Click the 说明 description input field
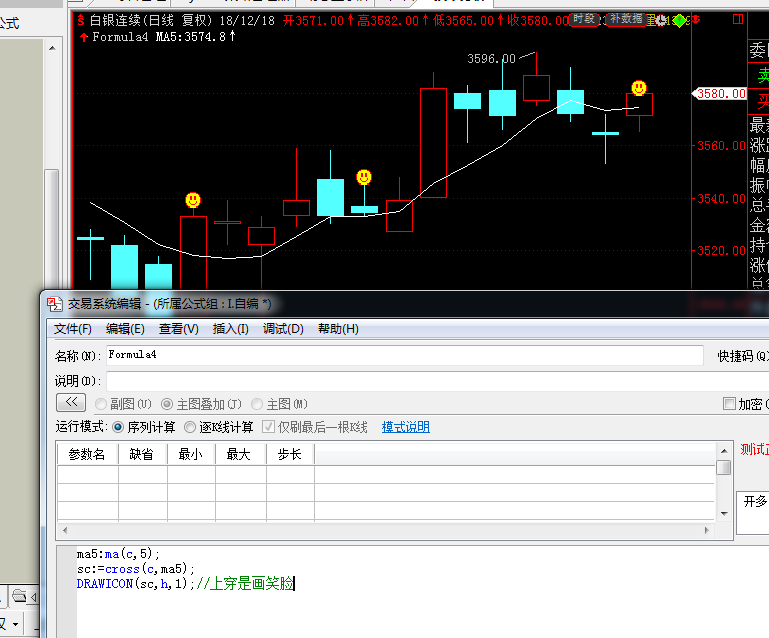 pos(437,381)
